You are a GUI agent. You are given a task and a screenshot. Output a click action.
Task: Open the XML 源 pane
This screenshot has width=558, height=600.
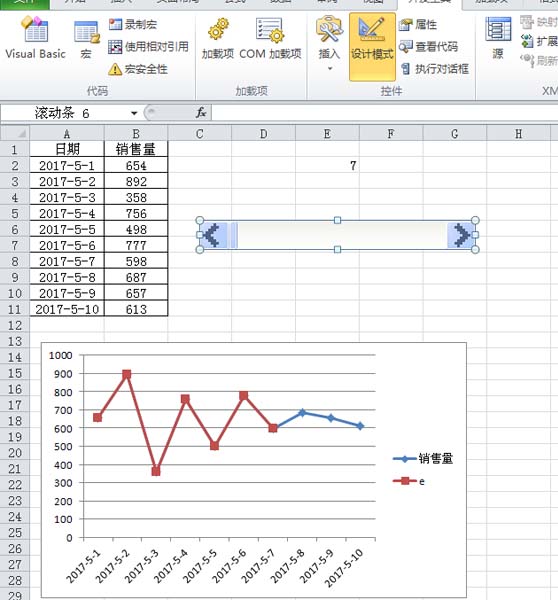point(498,38)
